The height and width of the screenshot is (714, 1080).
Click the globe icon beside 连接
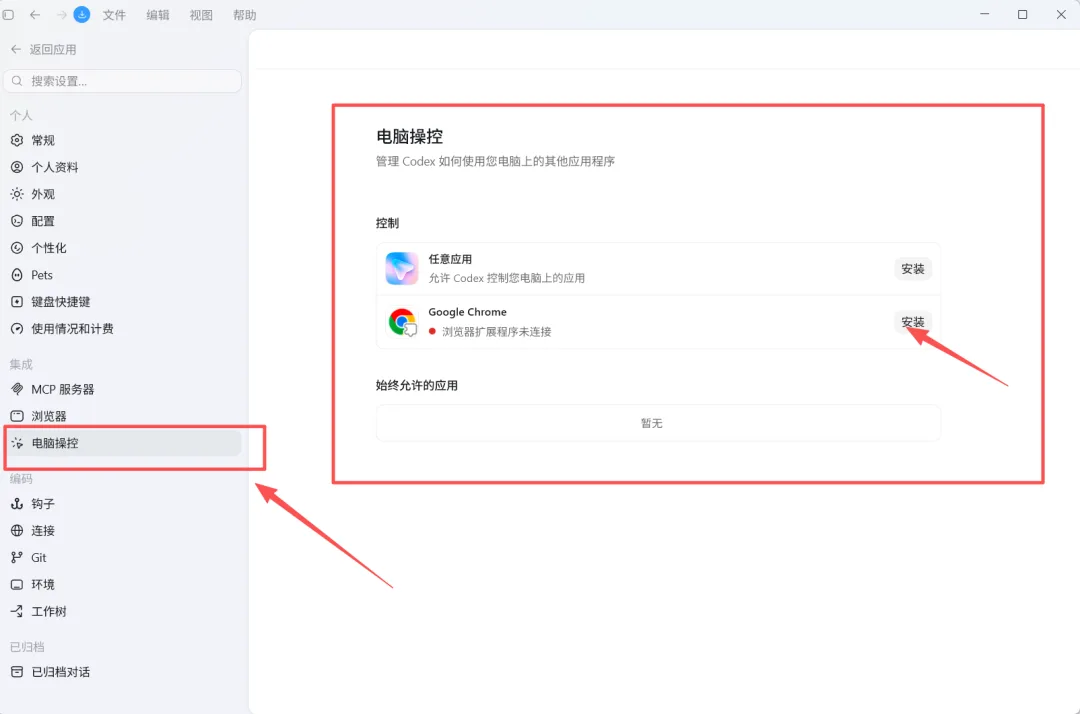(x=17, y=531)
